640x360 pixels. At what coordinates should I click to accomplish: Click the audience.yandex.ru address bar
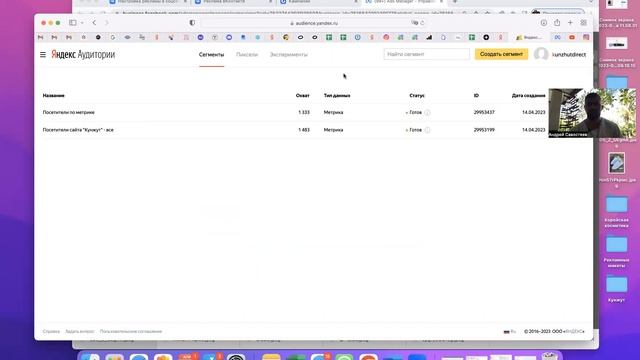coord(314,23)
